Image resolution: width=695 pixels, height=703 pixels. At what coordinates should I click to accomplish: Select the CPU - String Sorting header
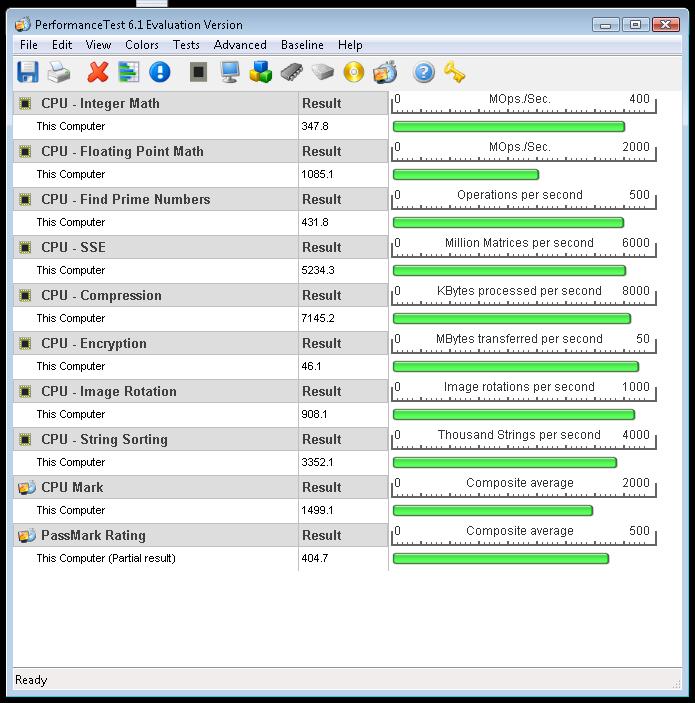pos(104,439)
